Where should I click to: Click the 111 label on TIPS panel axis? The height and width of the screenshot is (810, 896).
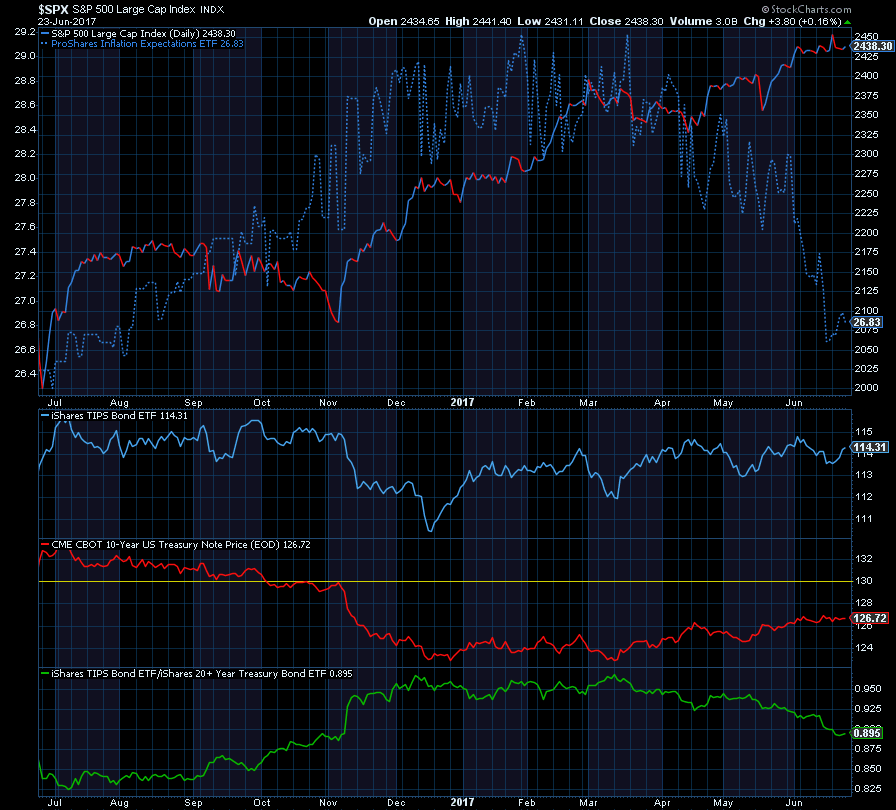pos(863,519)
